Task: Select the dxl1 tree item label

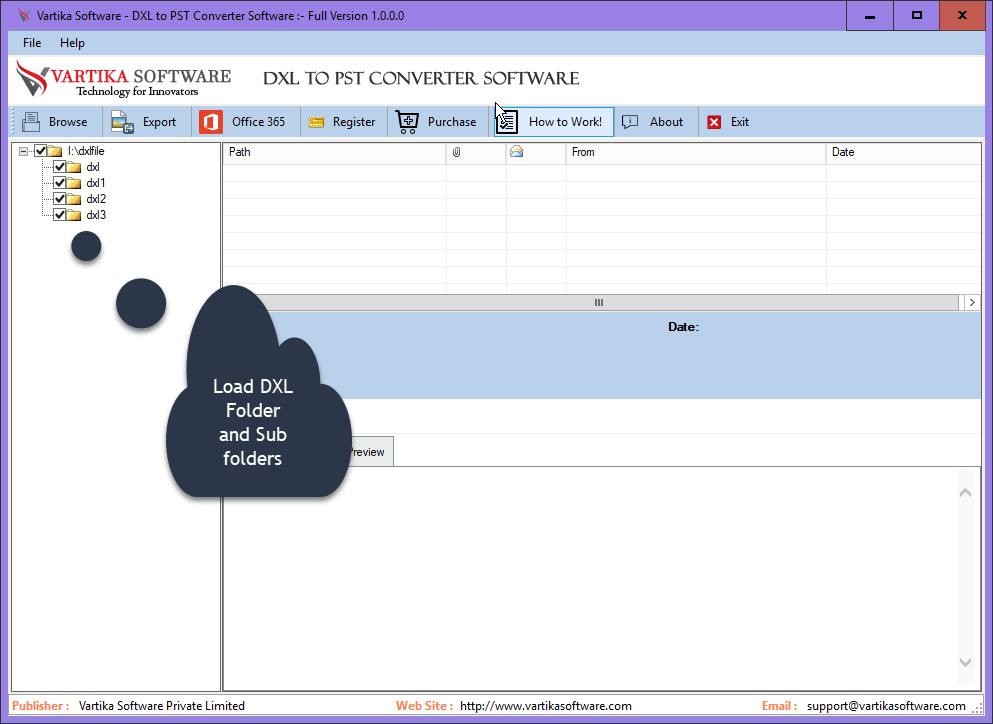Action: point(96,183)
